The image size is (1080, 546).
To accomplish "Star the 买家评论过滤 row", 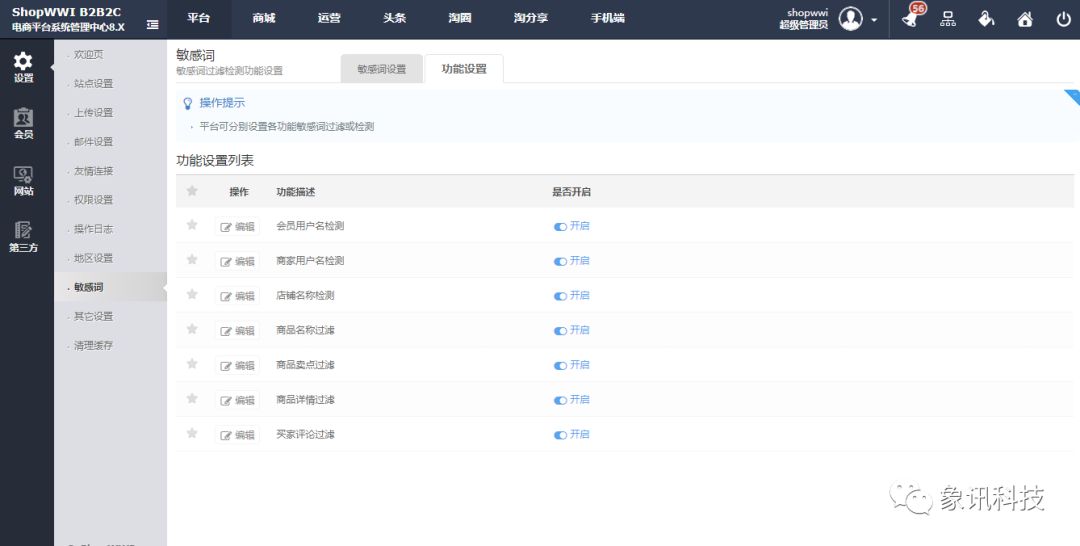I will [x=192, y=433].
